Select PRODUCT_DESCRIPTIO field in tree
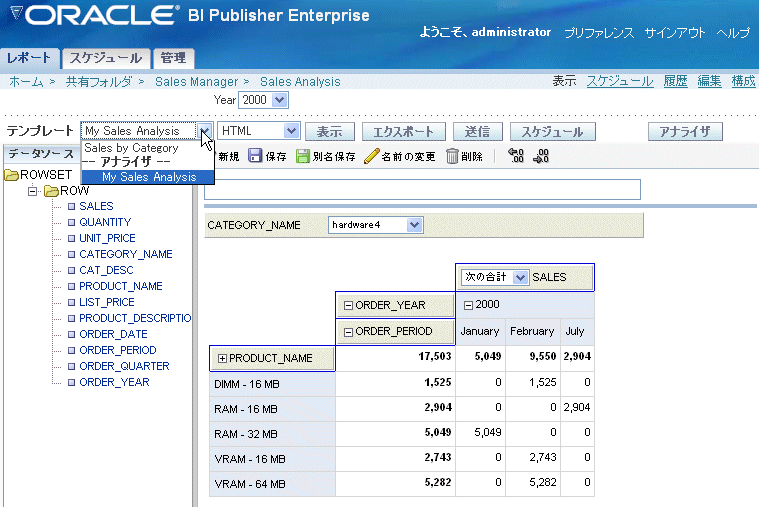 point(136,318)
